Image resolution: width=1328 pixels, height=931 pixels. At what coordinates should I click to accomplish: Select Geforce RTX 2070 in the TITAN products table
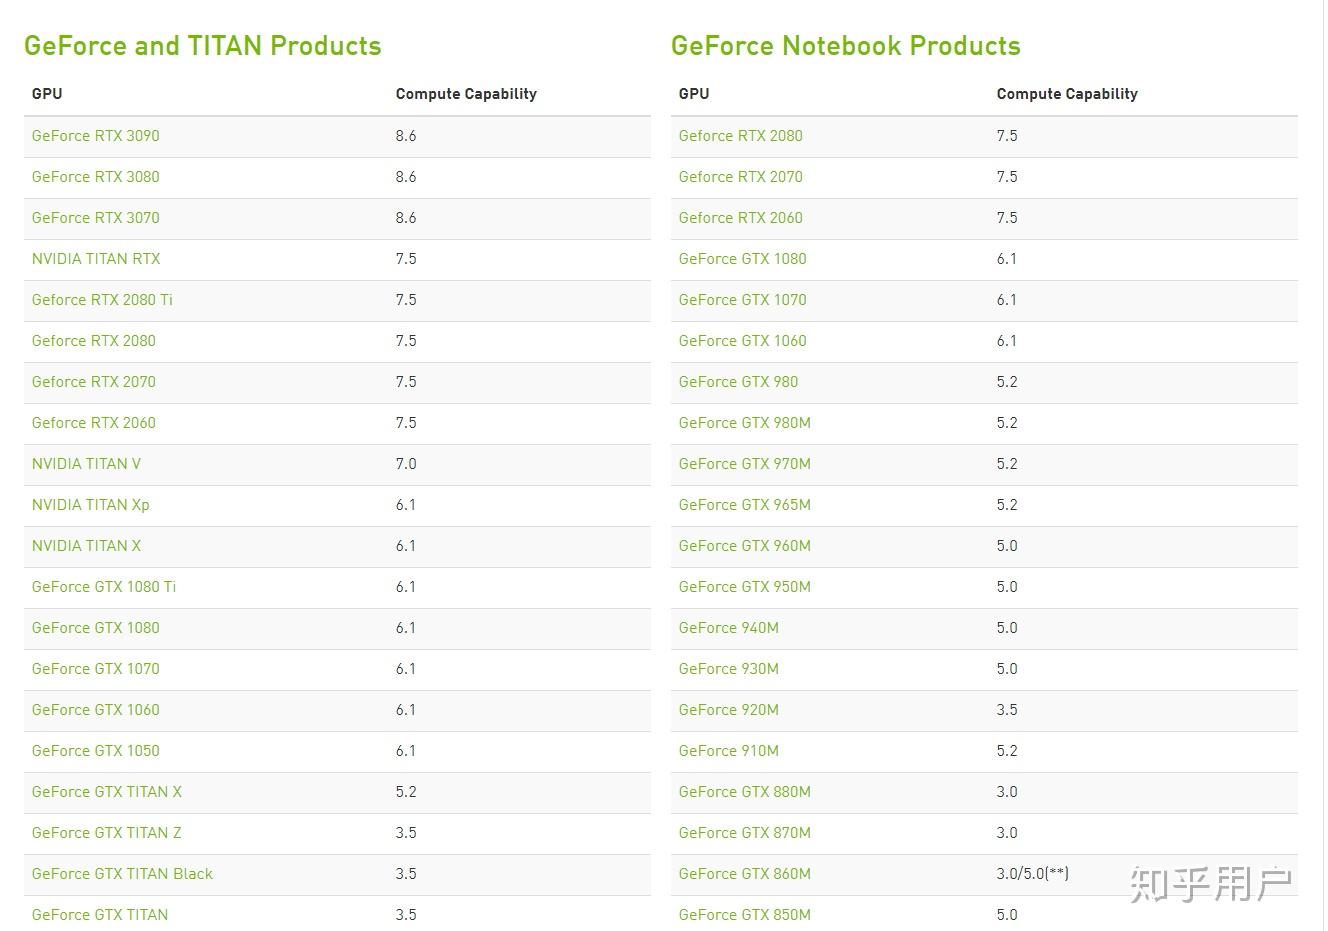94,382
